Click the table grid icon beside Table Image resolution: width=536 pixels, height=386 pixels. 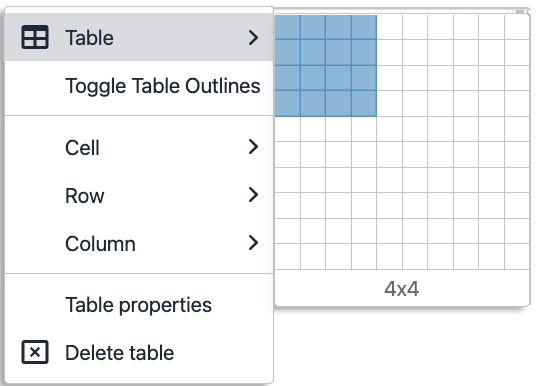pos(35,37)
